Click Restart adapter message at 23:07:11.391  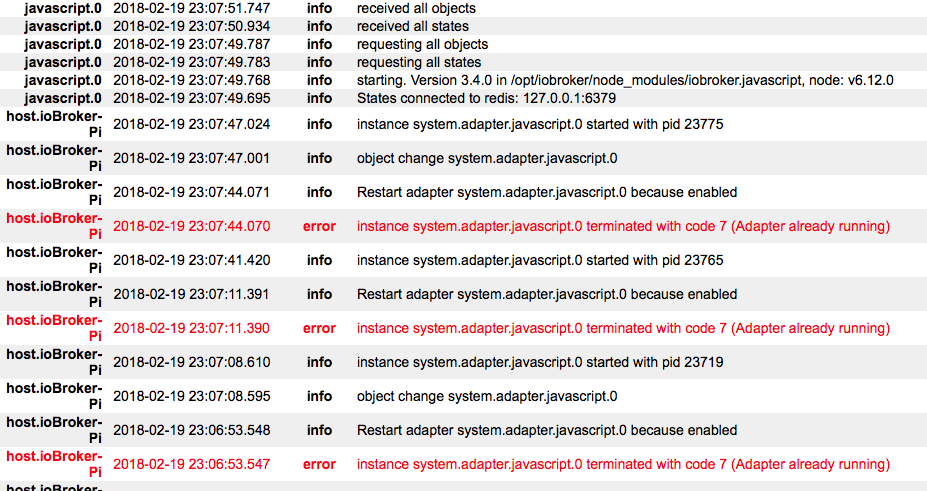tap(547, 294)
